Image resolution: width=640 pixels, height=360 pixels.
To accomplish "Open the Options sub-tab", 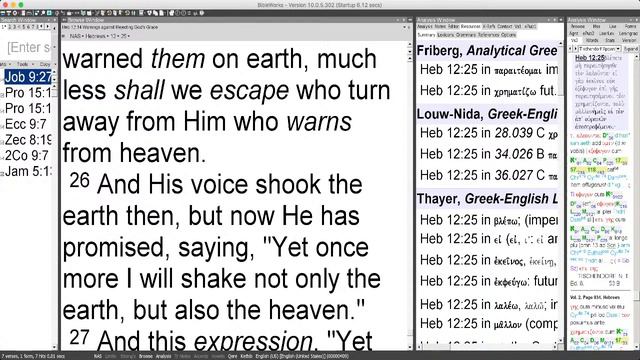I will click(x=508, y=35).
